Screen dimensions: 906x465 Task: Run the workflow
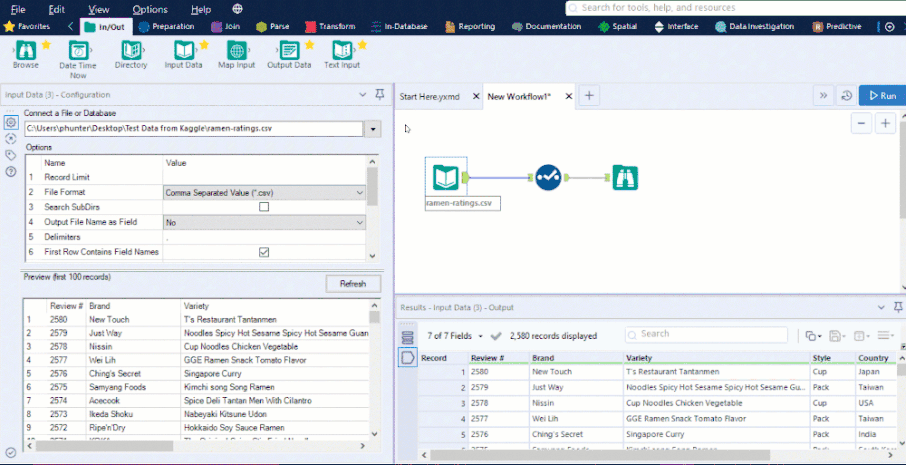point(881,96)
